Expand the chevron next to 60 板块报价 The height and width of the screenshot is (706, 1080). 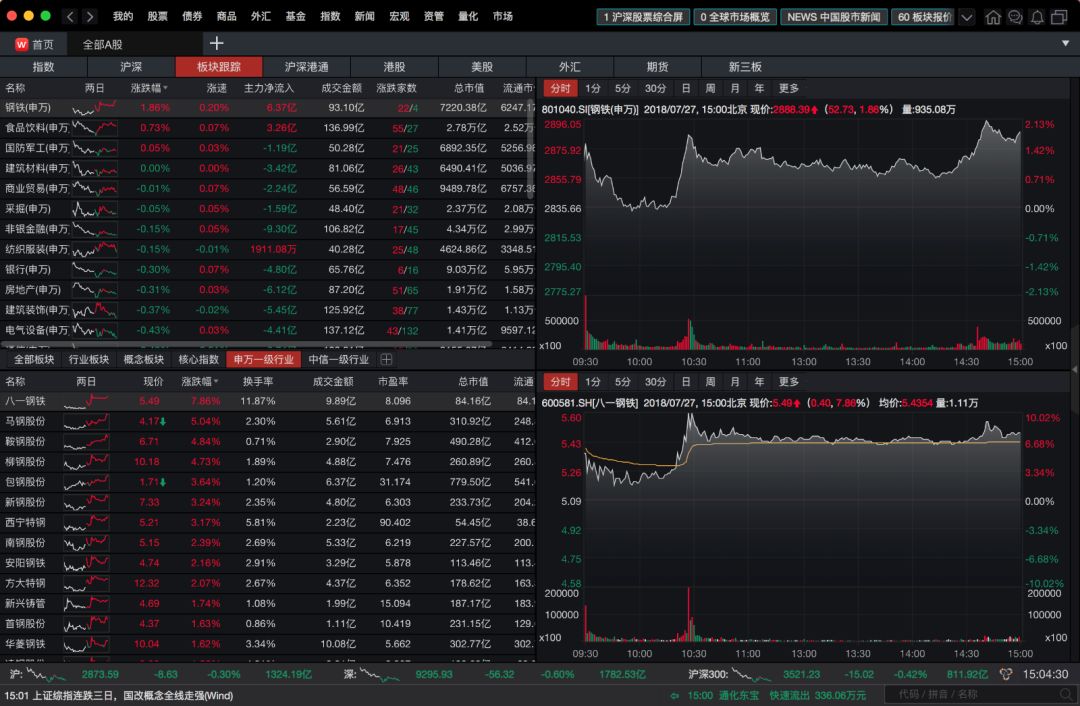[966, 16]
